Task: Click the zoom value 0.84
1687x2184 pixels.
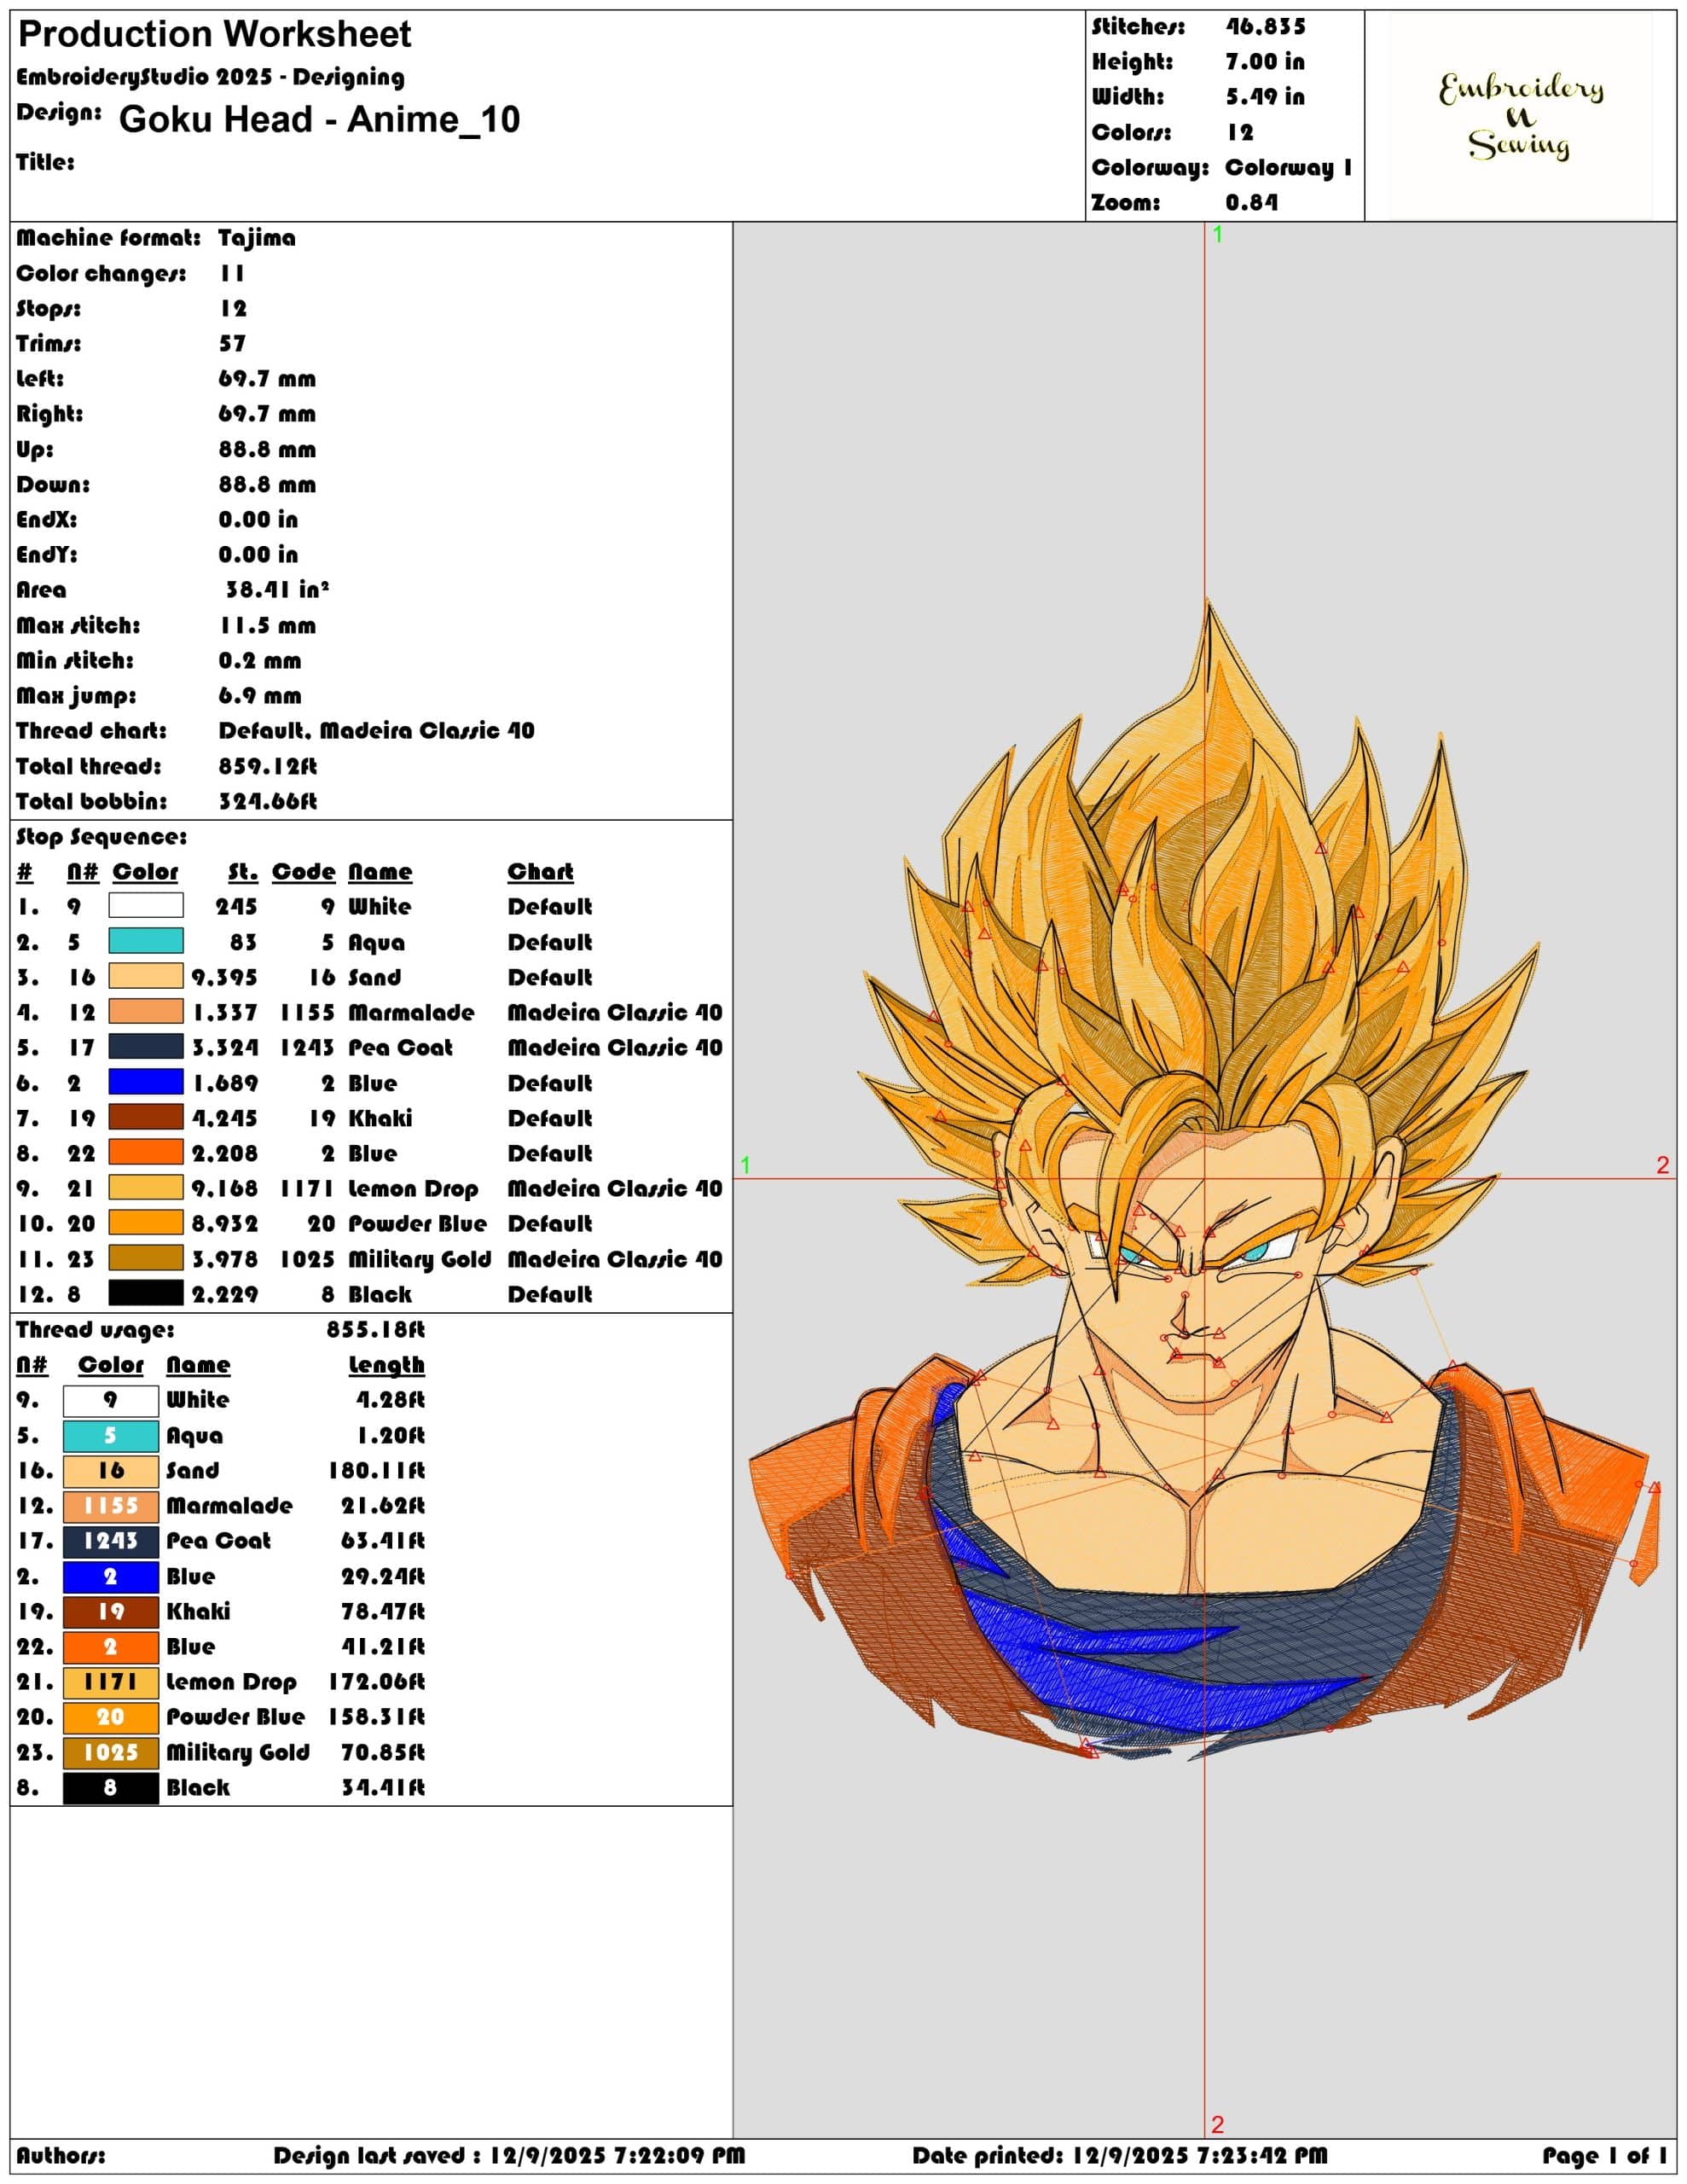Action: click(x=1252, y=202)
